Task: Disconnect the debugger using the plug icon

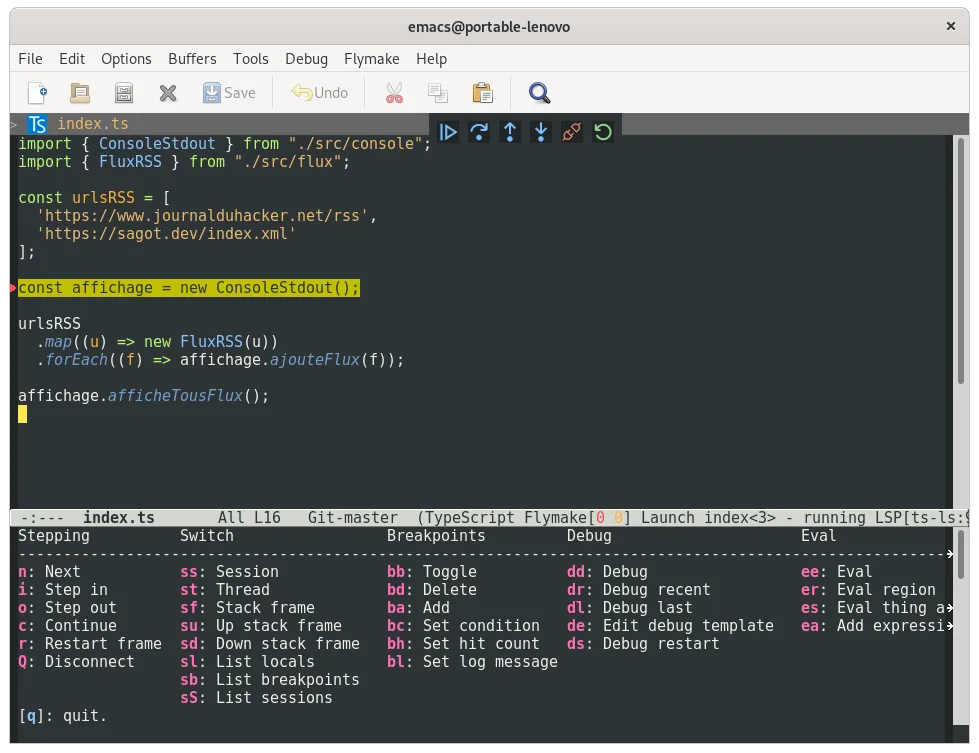Action: pos(571,131)
